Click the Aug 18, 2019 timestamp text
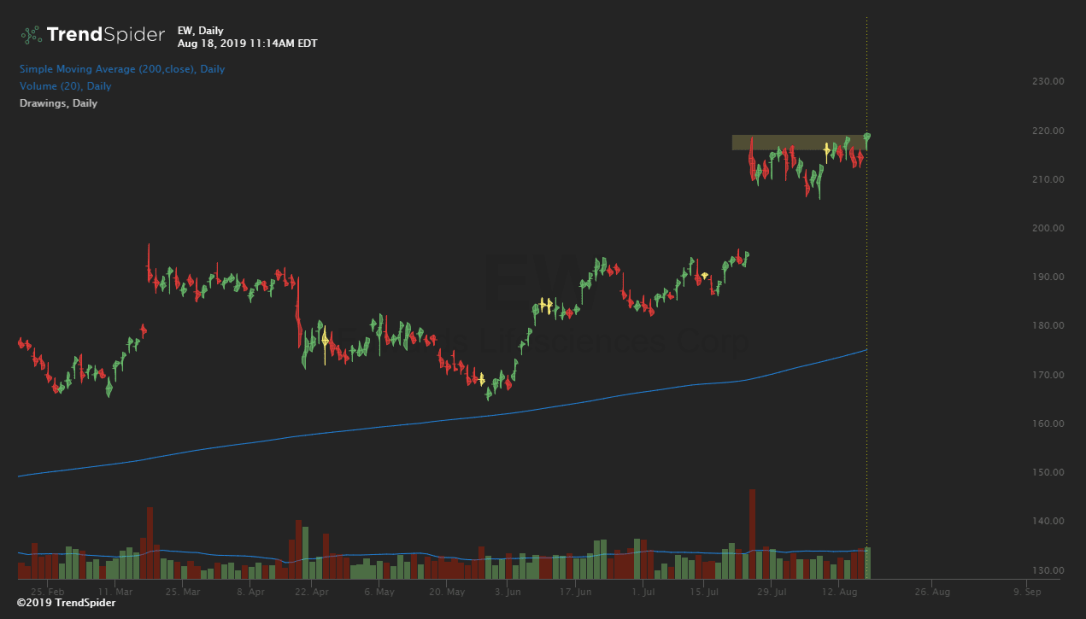The image size is (1086, 619). coord(247,44)
